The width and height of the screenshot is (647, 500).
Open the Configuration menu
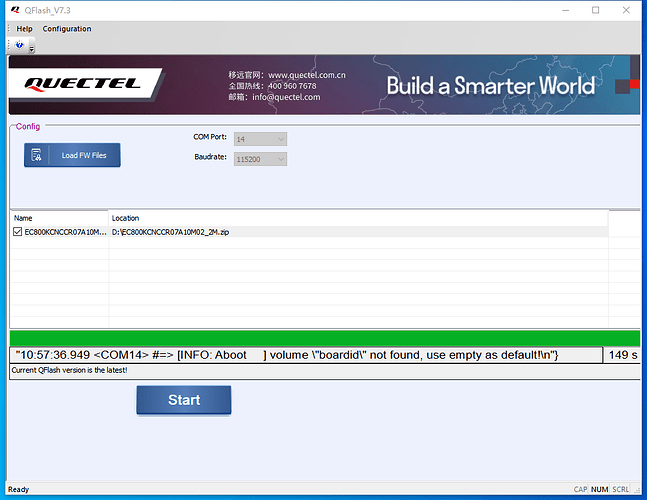point(67,29)
